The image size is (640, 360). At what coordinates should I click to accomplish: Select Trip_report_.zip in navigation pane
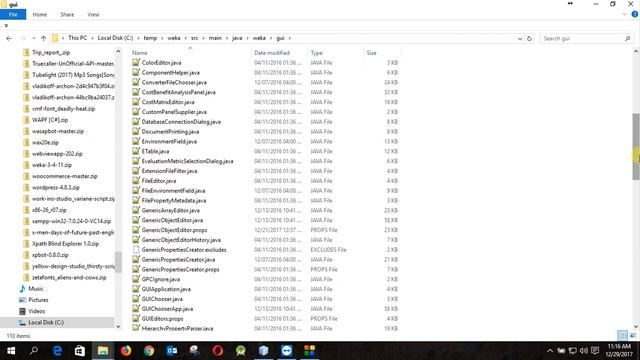coord(51,52)
